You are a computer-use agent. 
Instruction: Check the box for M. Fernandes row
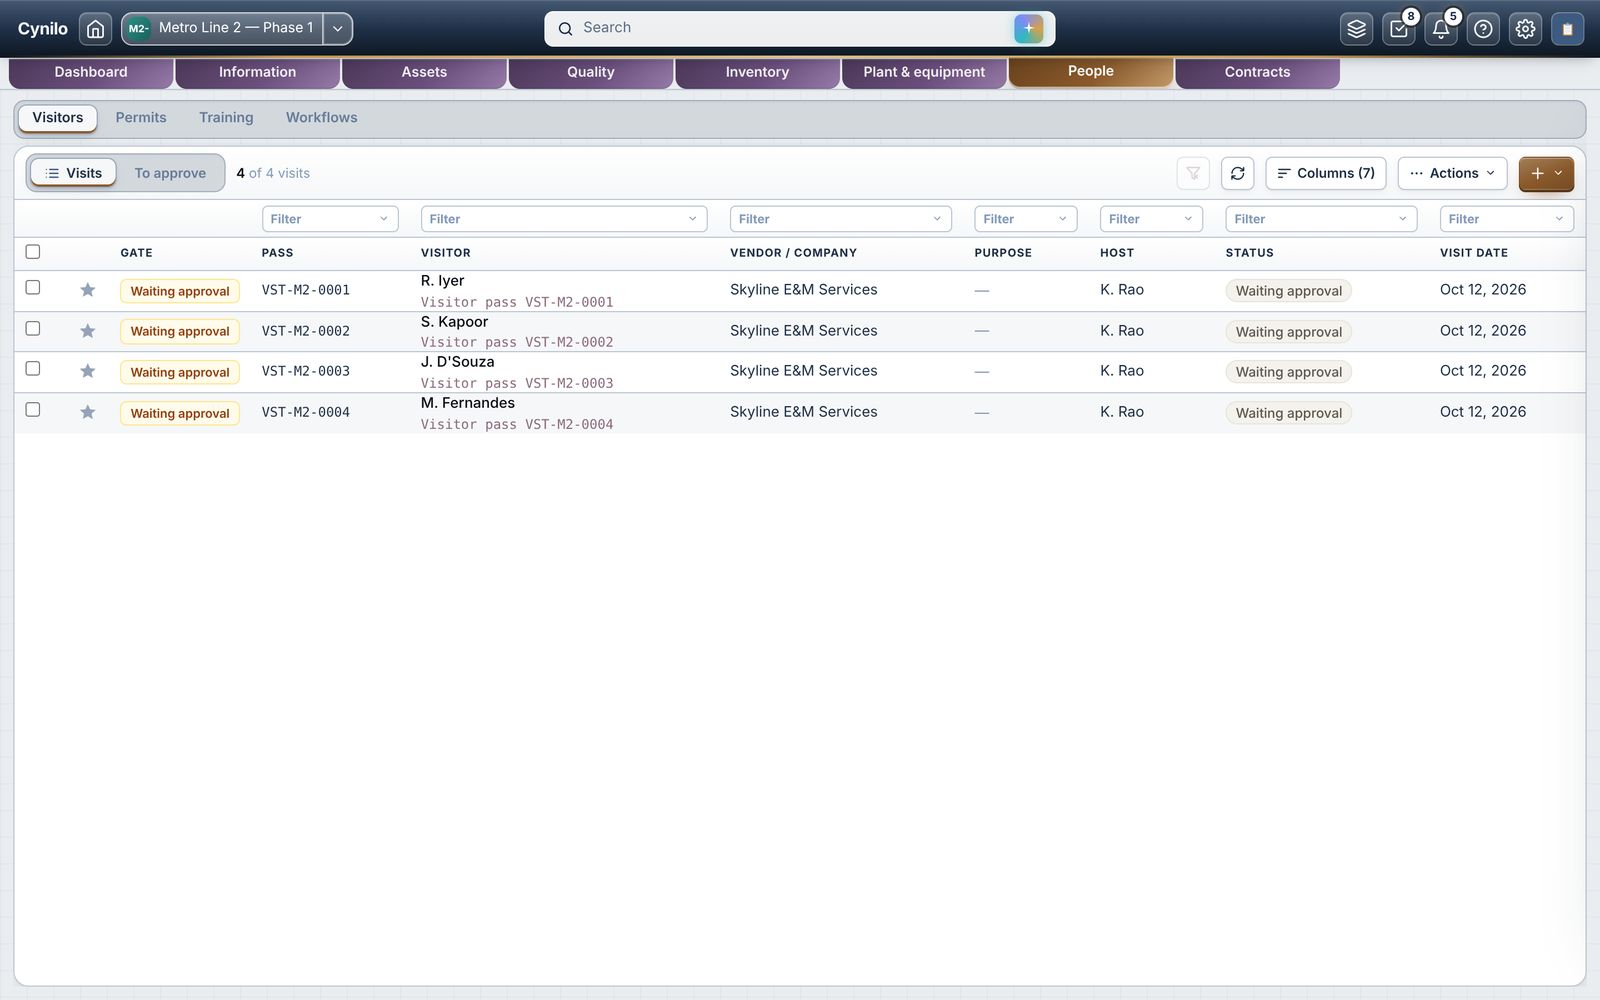coord(33,410)
